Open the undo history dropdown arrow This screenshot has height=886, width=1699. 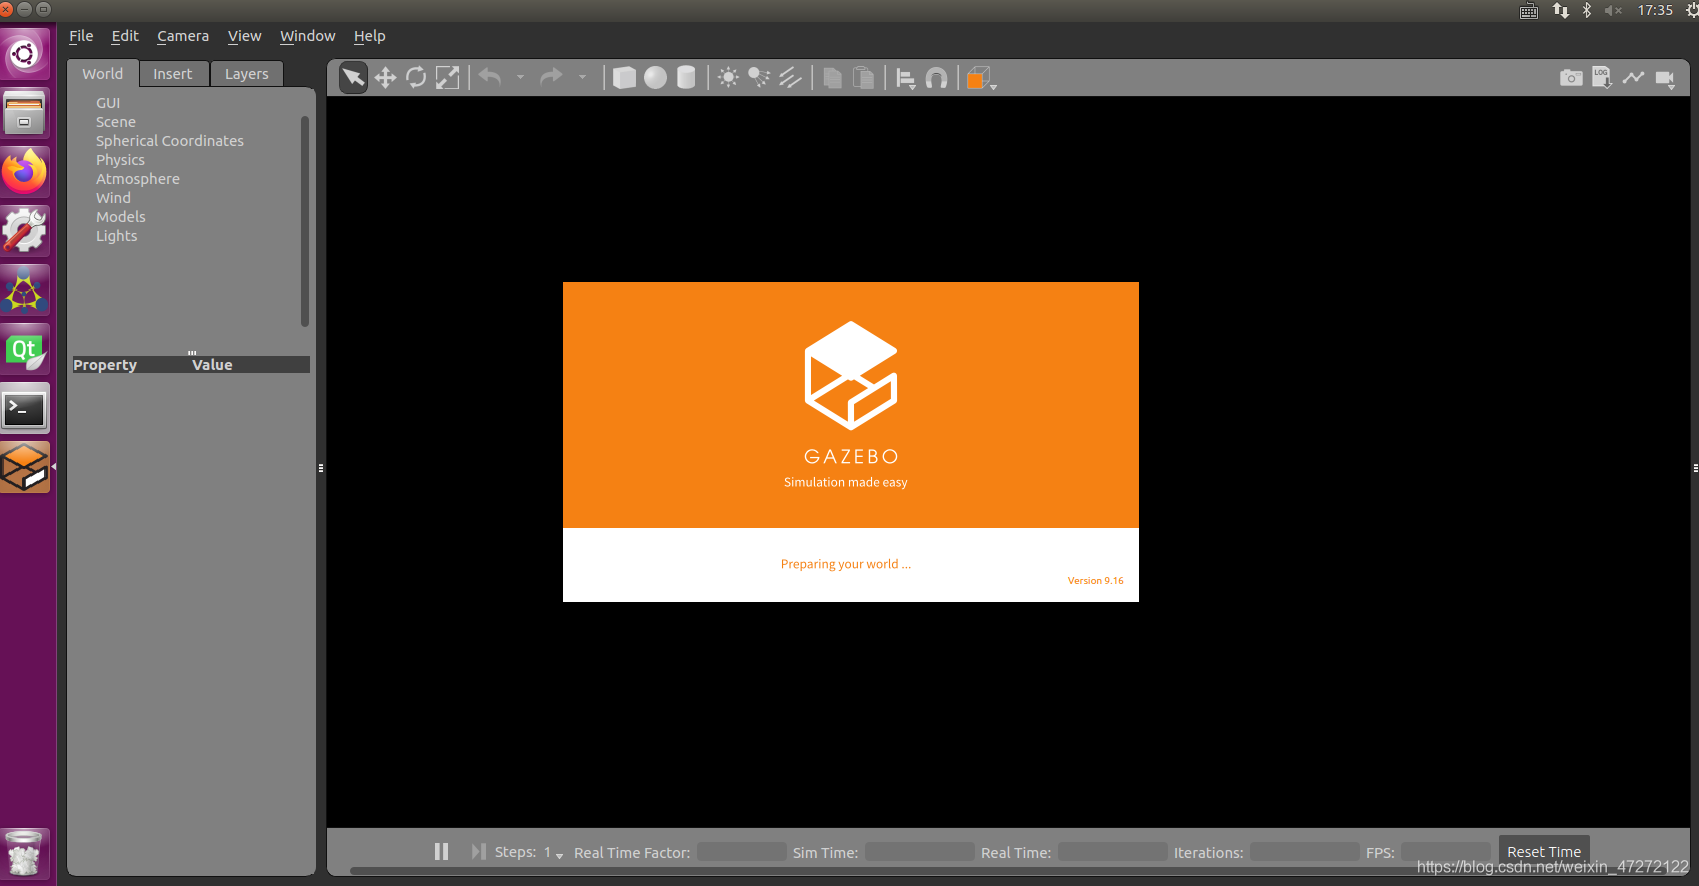[520, 77]
